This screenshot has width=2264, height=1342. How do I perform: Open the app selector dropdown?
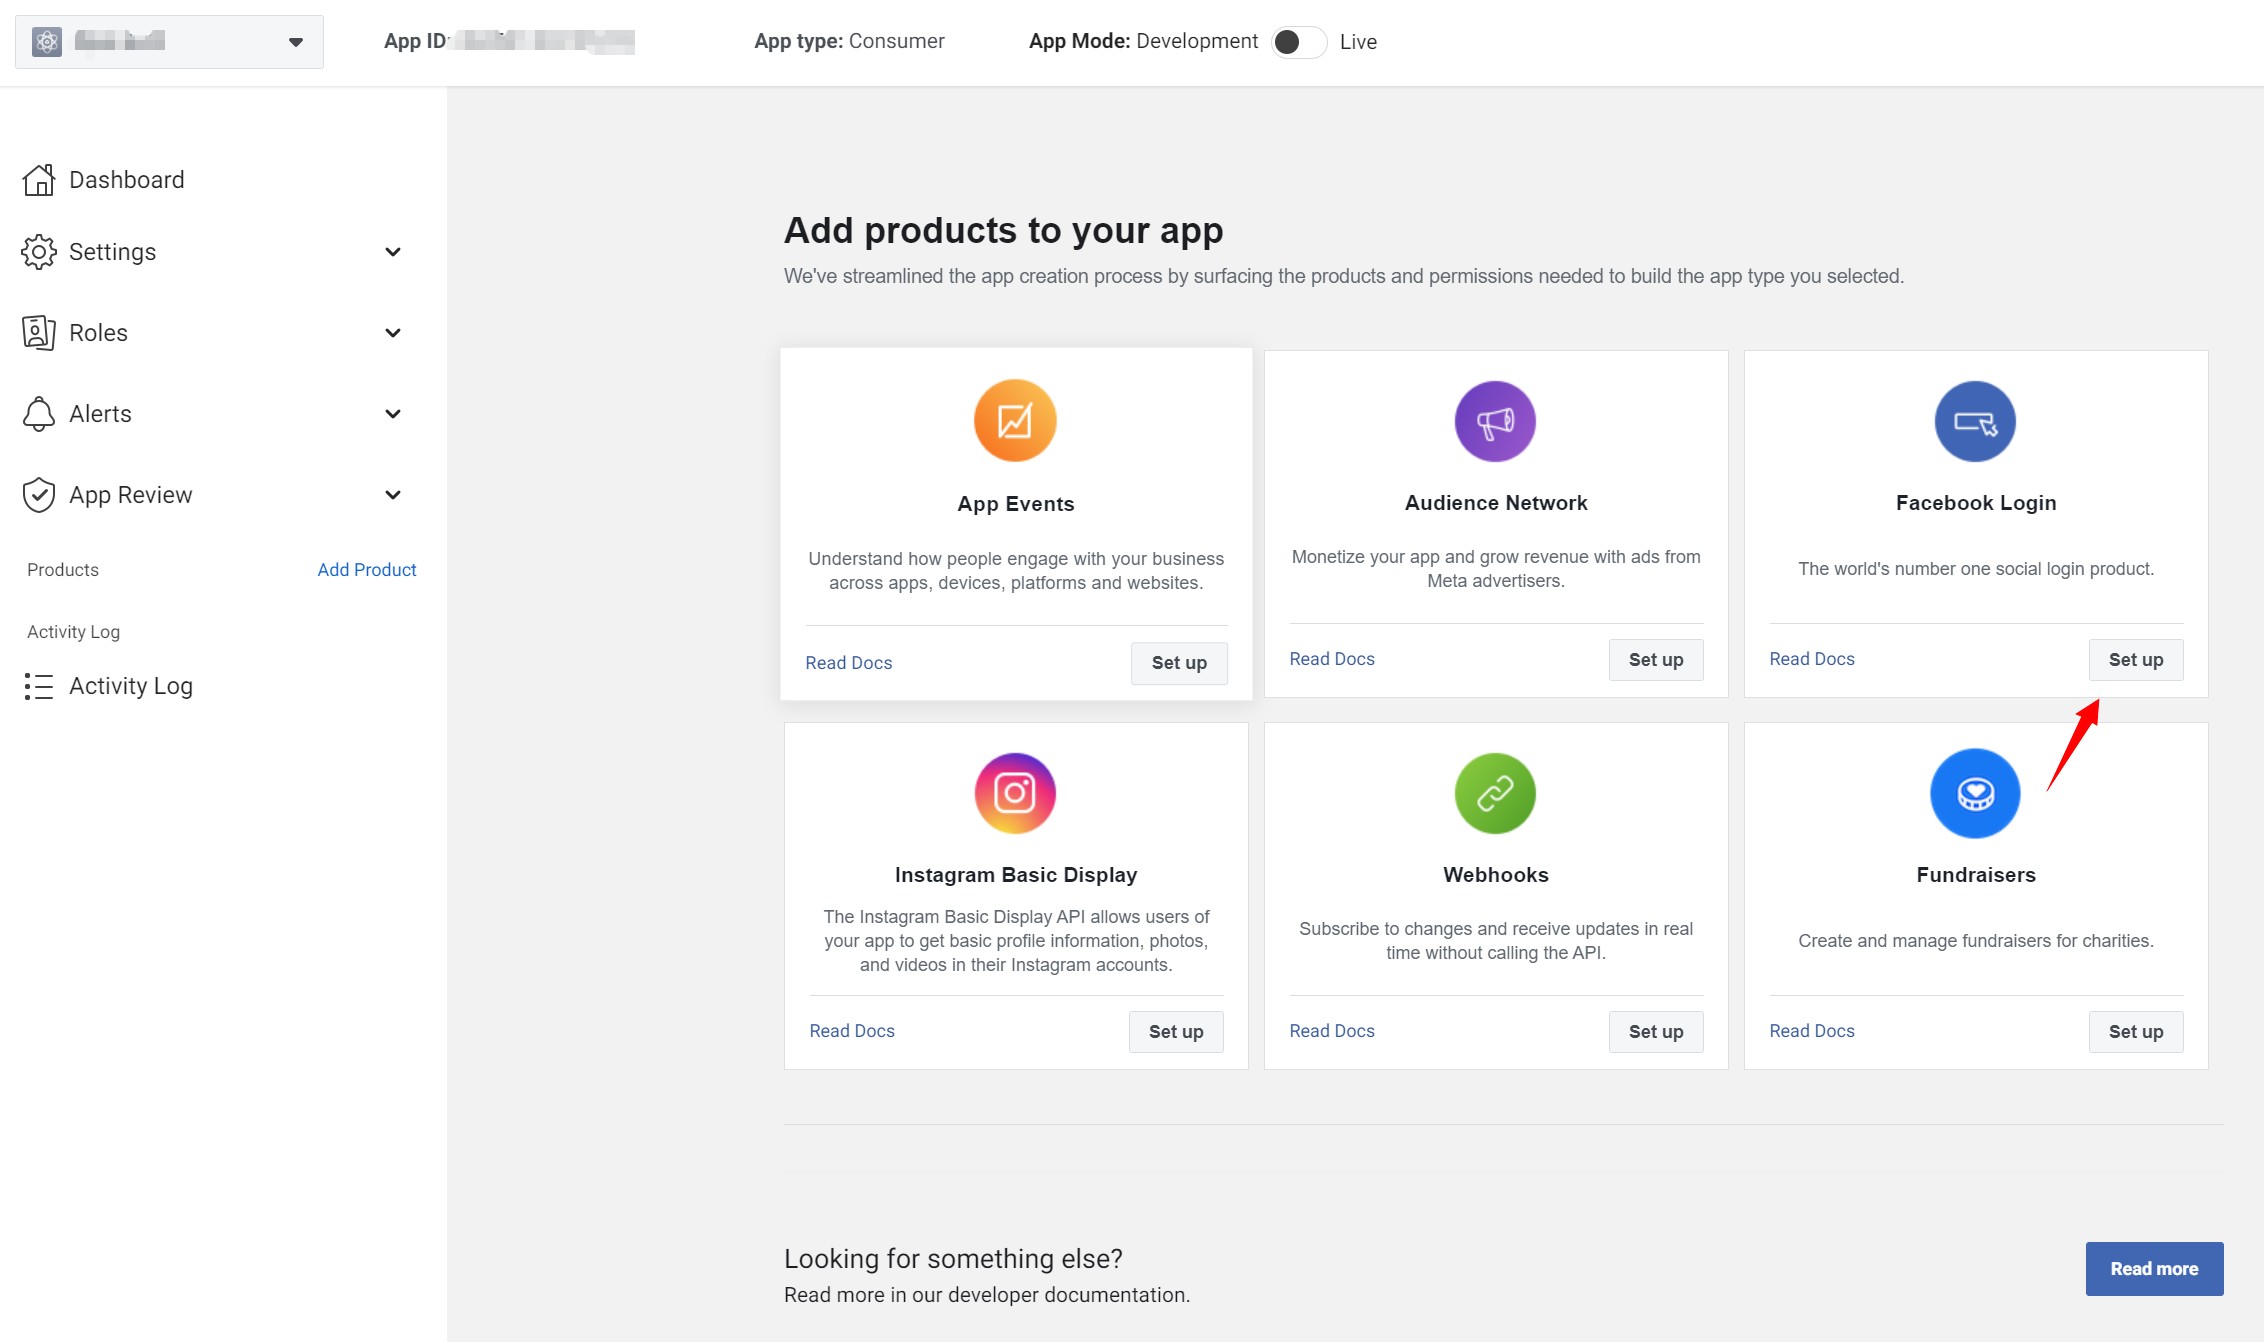[169, 42]
